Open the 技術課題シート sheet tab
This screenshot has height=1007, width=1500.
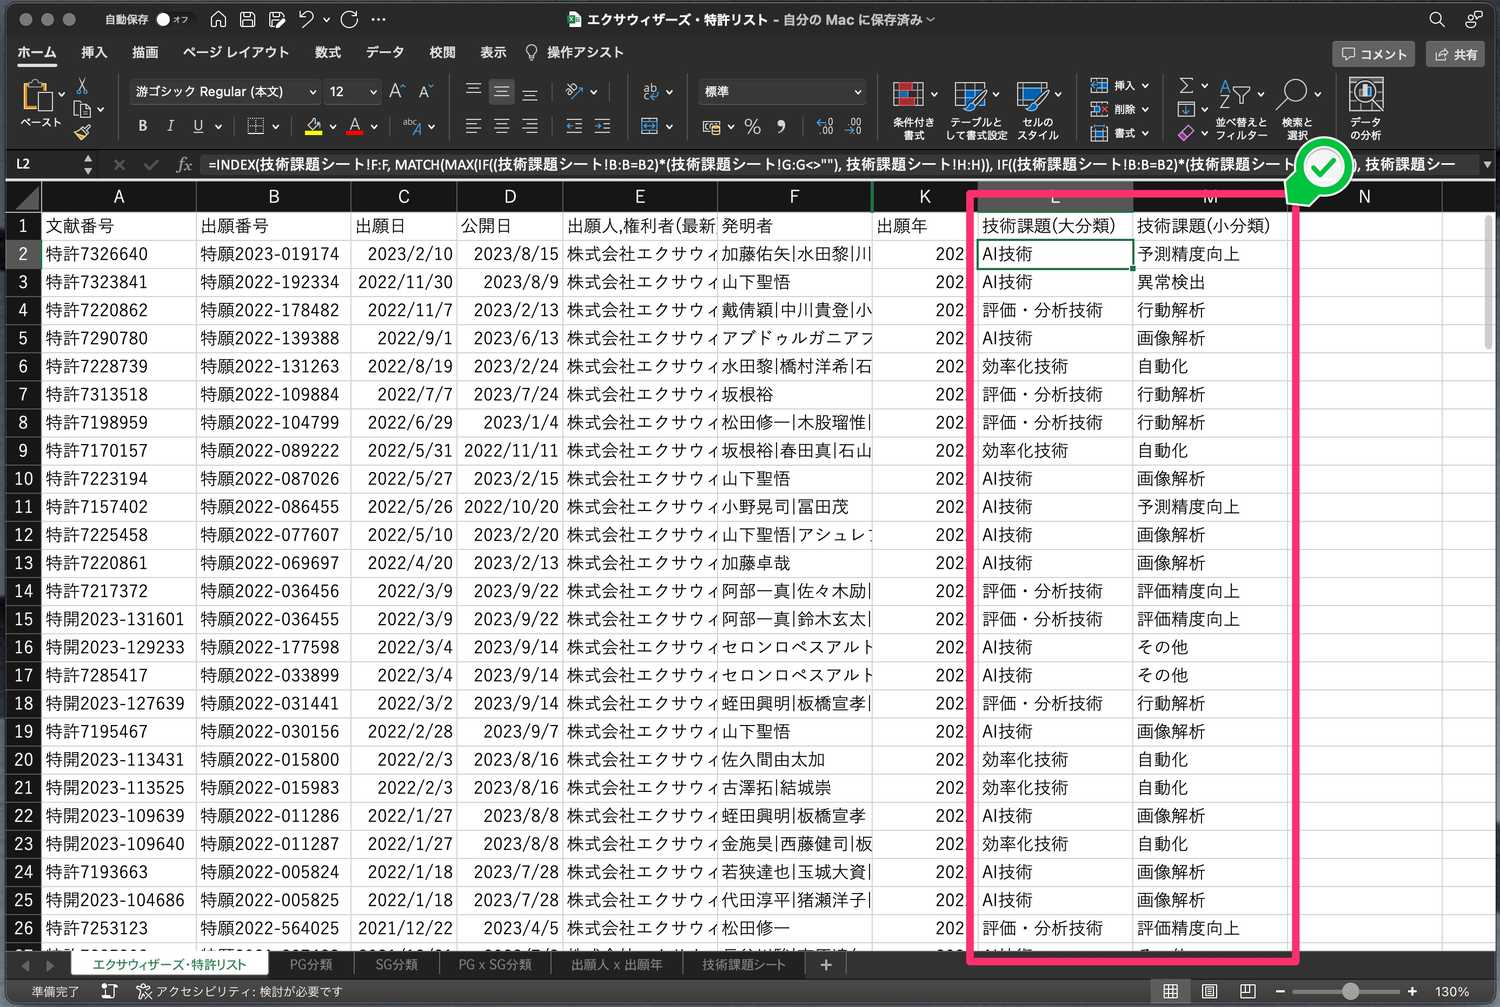coord(744,965)
